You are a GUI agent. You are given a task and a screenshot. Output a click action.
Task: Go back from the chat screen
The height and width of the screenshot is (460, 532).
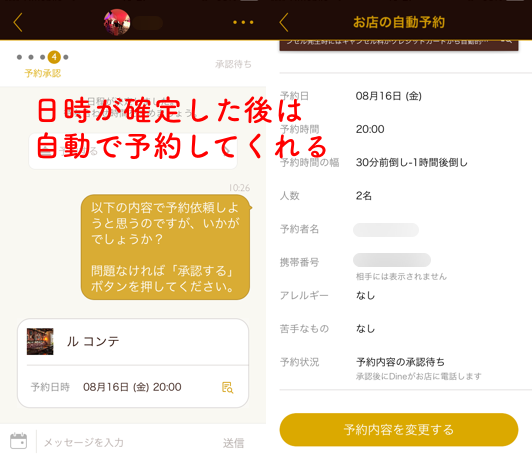pyautogui.click(x=18, y=22)
